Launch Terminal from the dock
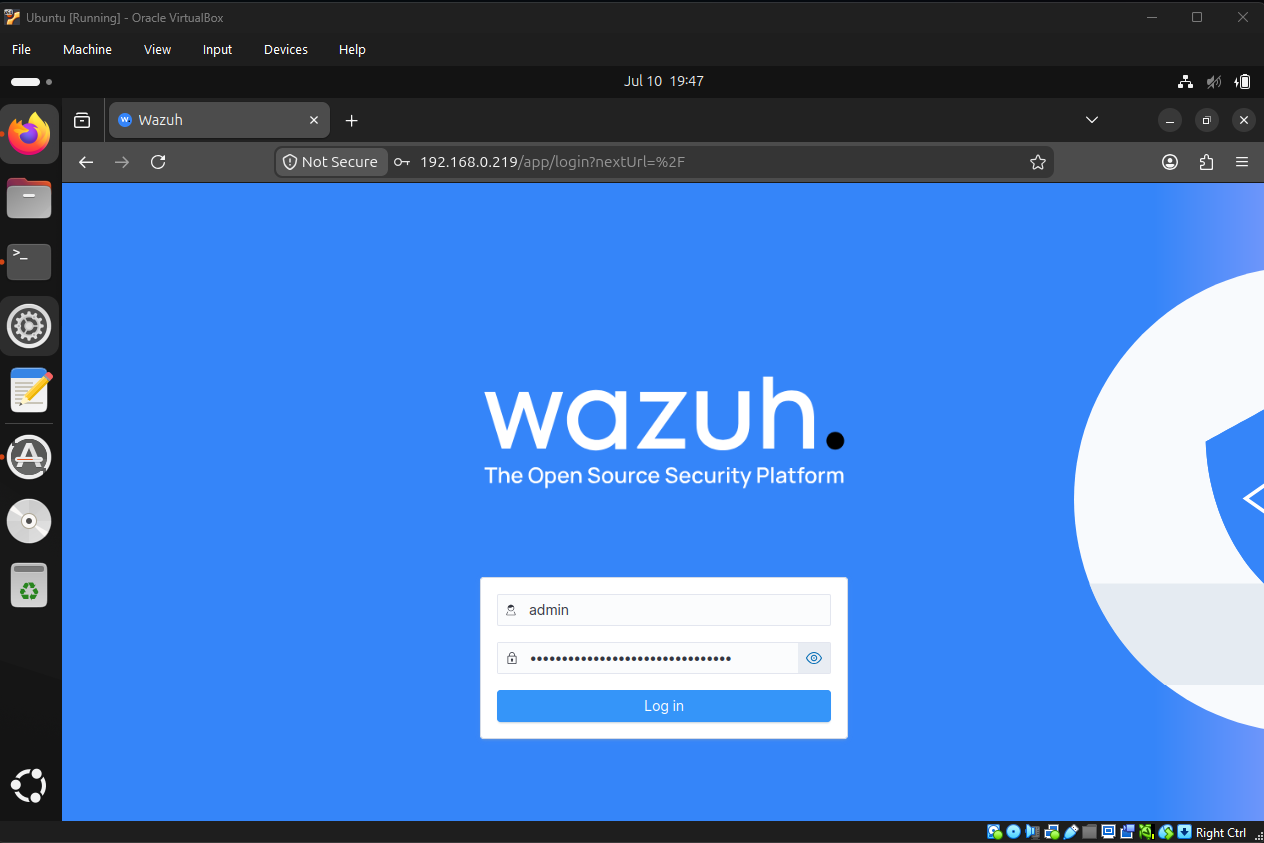Viewport: 1264px width, 843px height. [29, 262]
